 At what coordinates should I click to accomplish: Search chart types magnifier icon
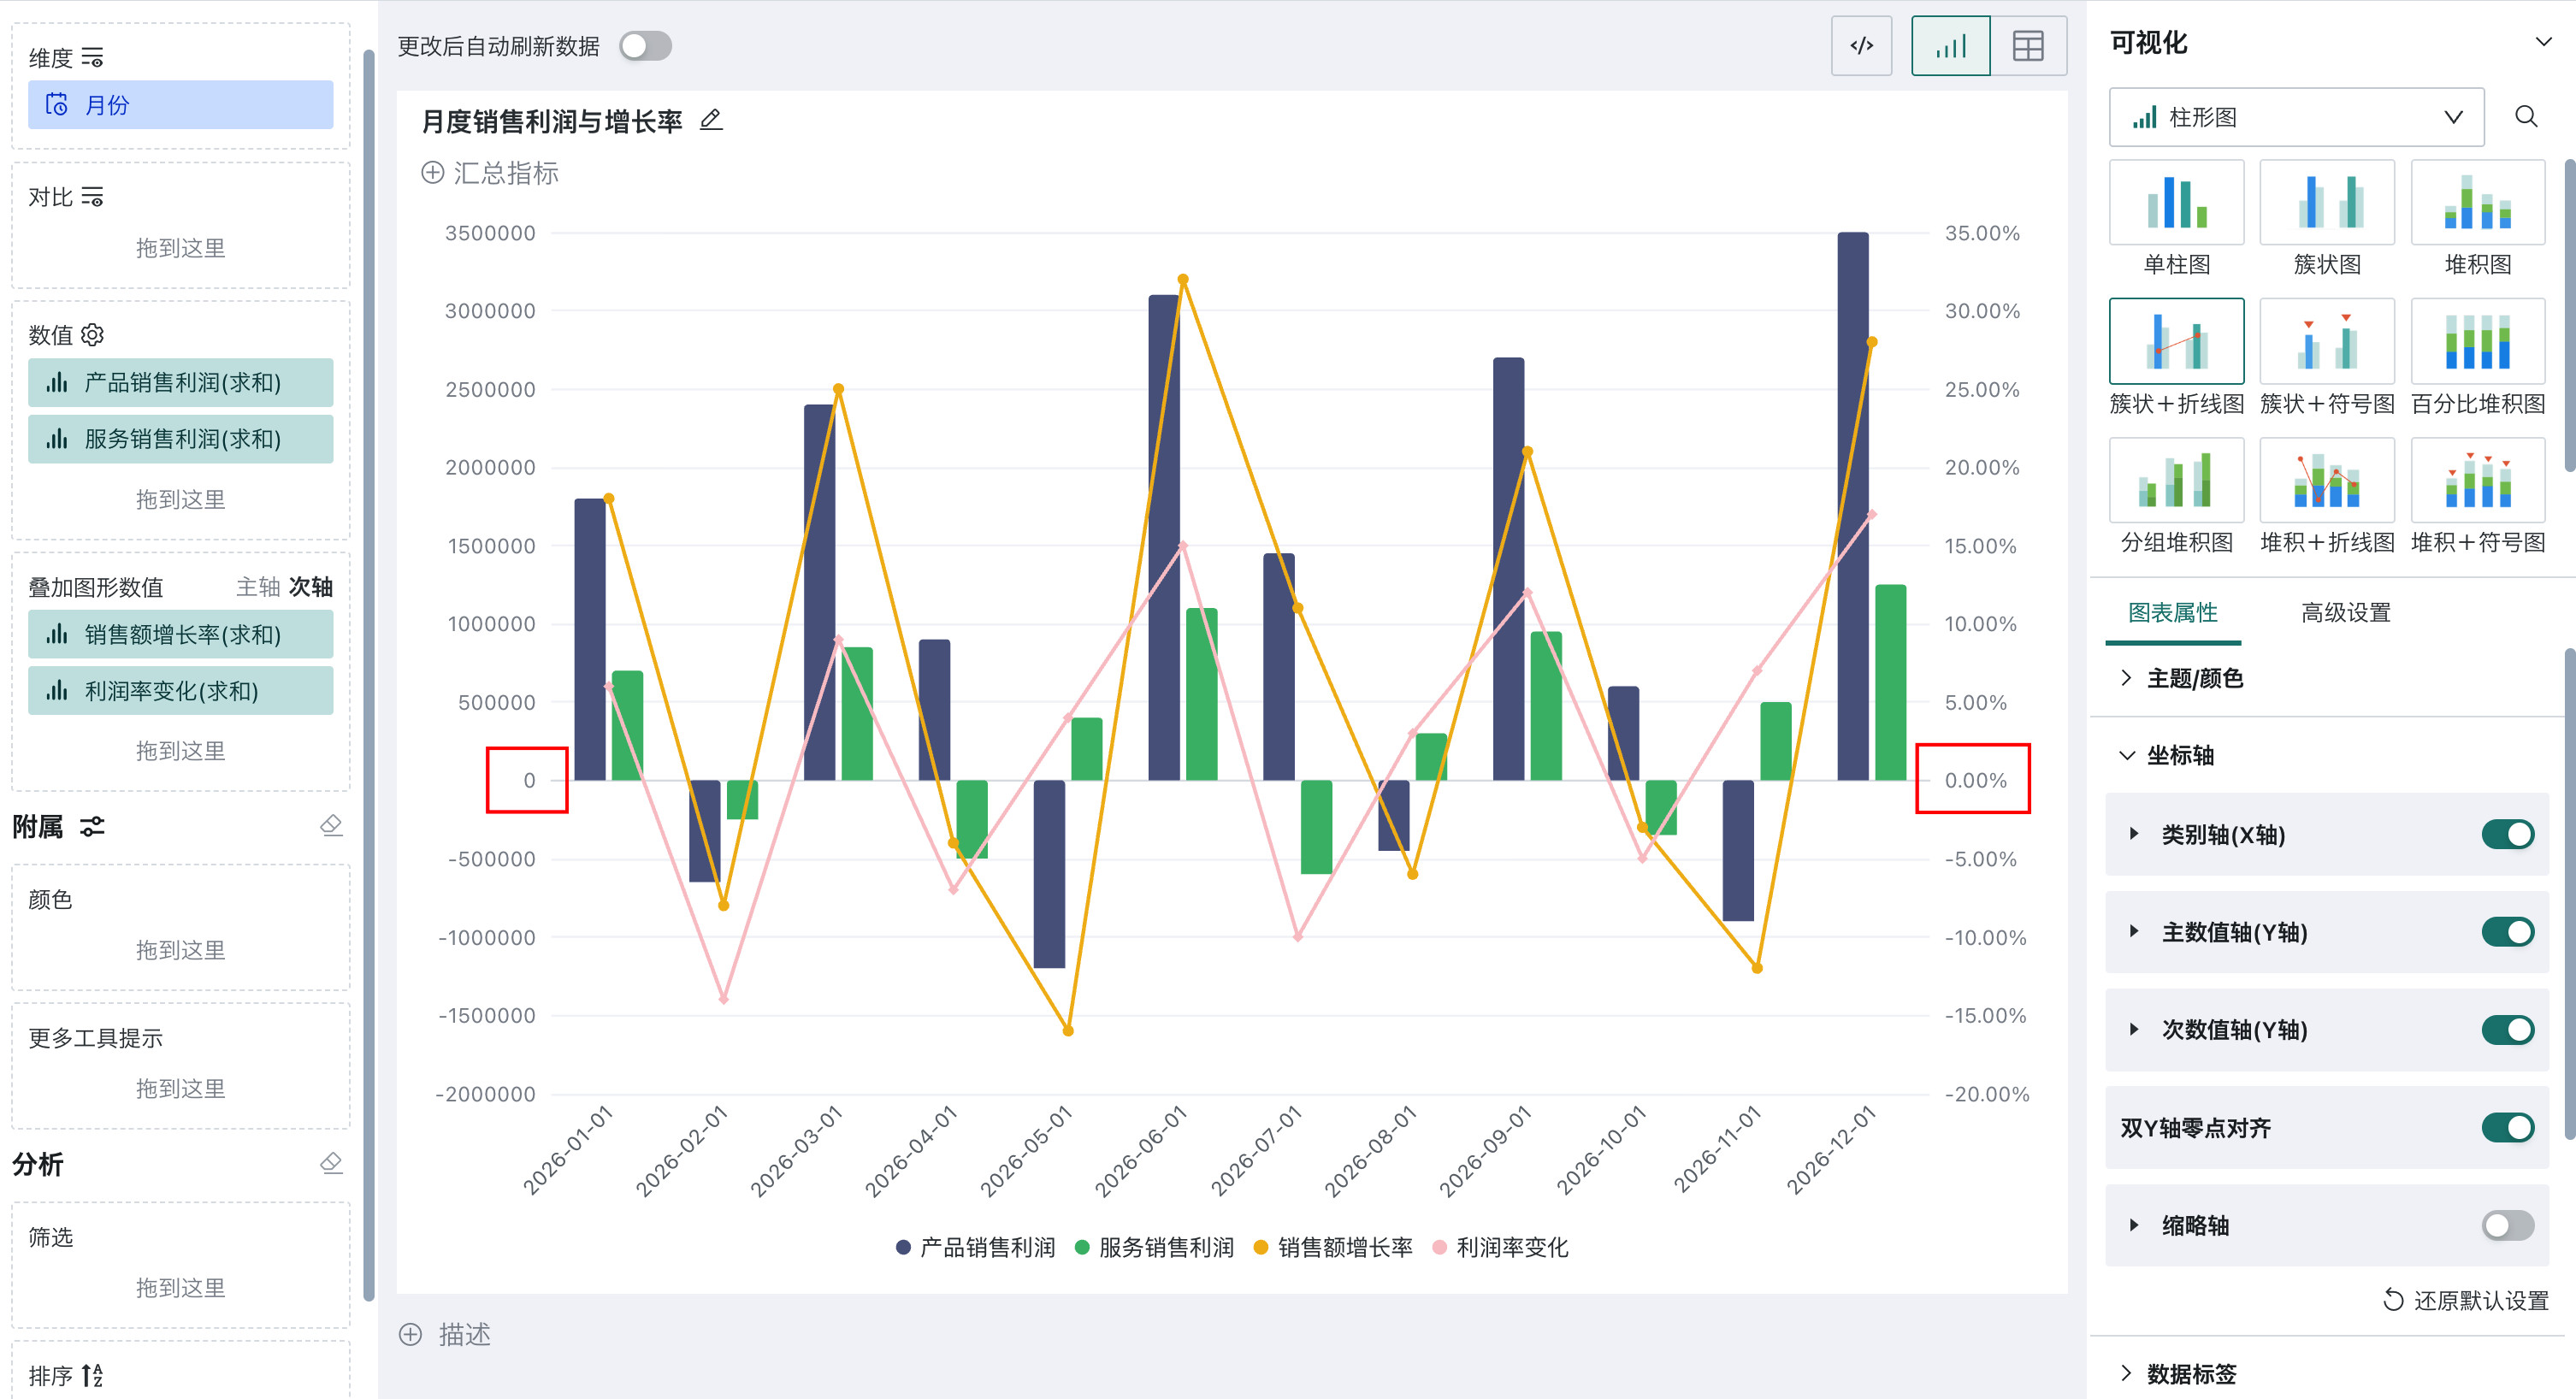(x=2526, y=117)
